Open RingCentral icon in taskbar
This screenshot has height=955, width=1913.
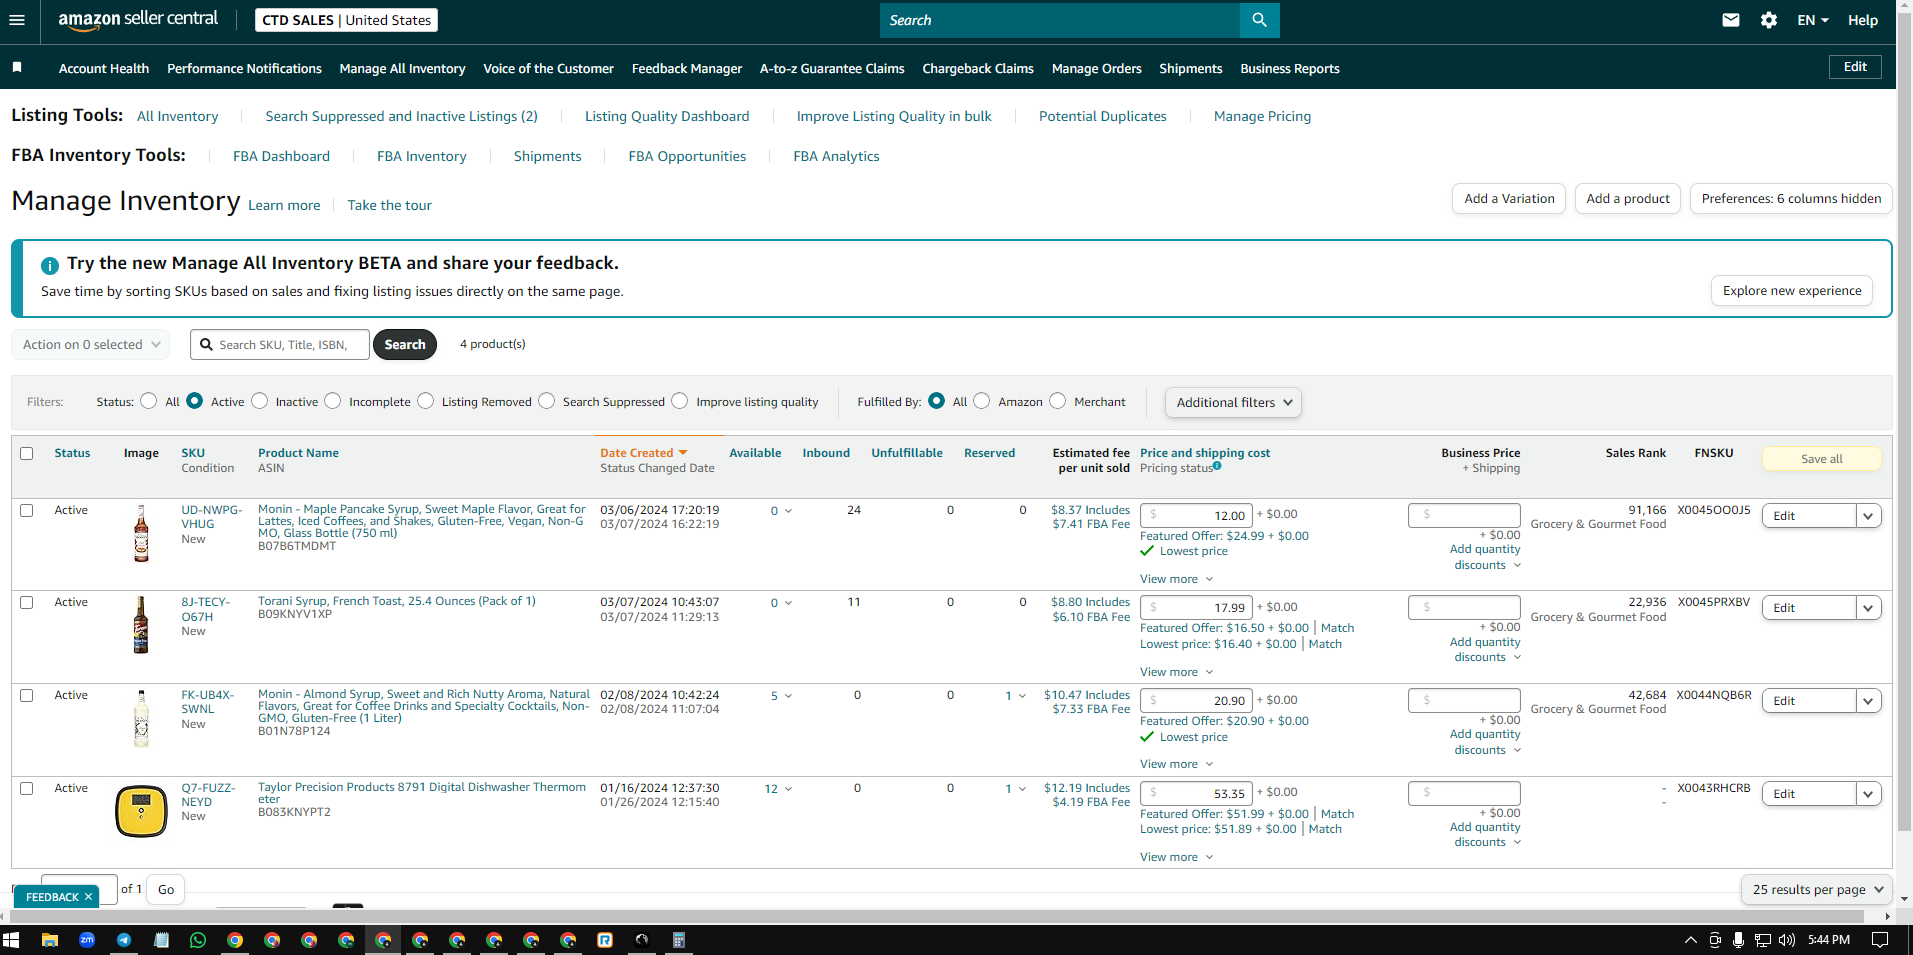[605, 940]
